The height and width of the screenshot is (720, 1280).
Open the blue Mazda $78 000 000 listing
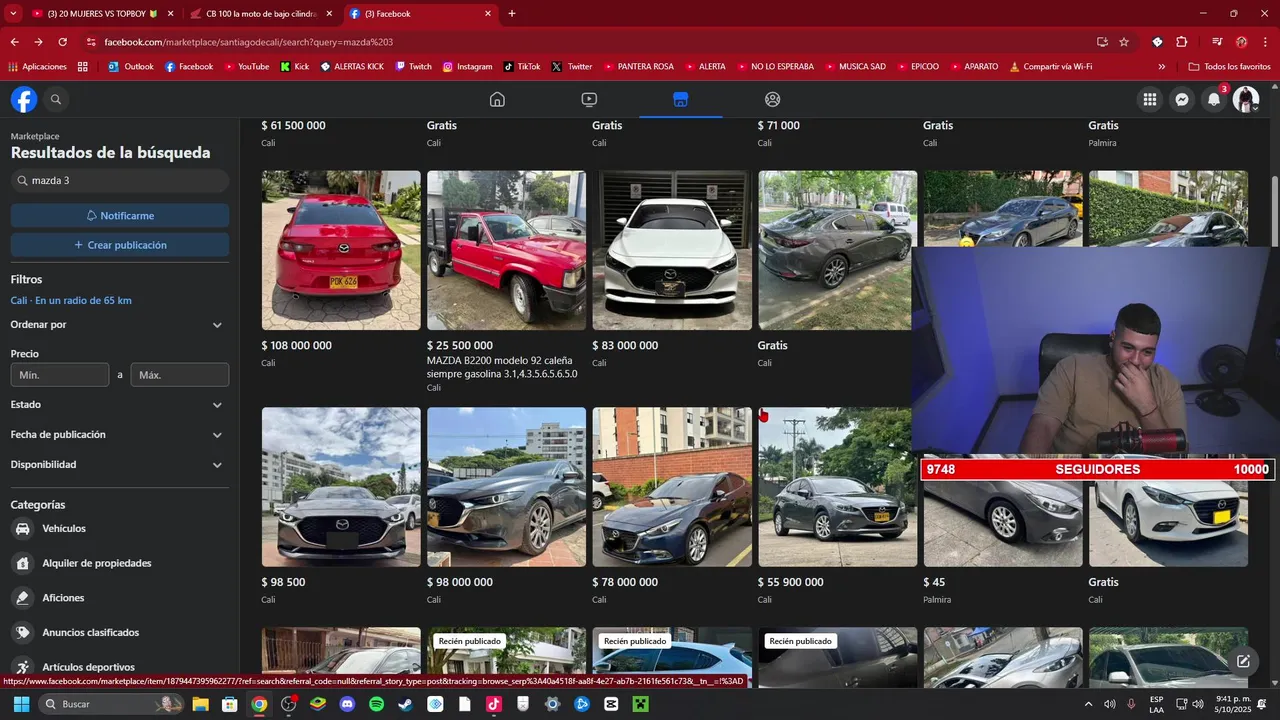[672, 487]
